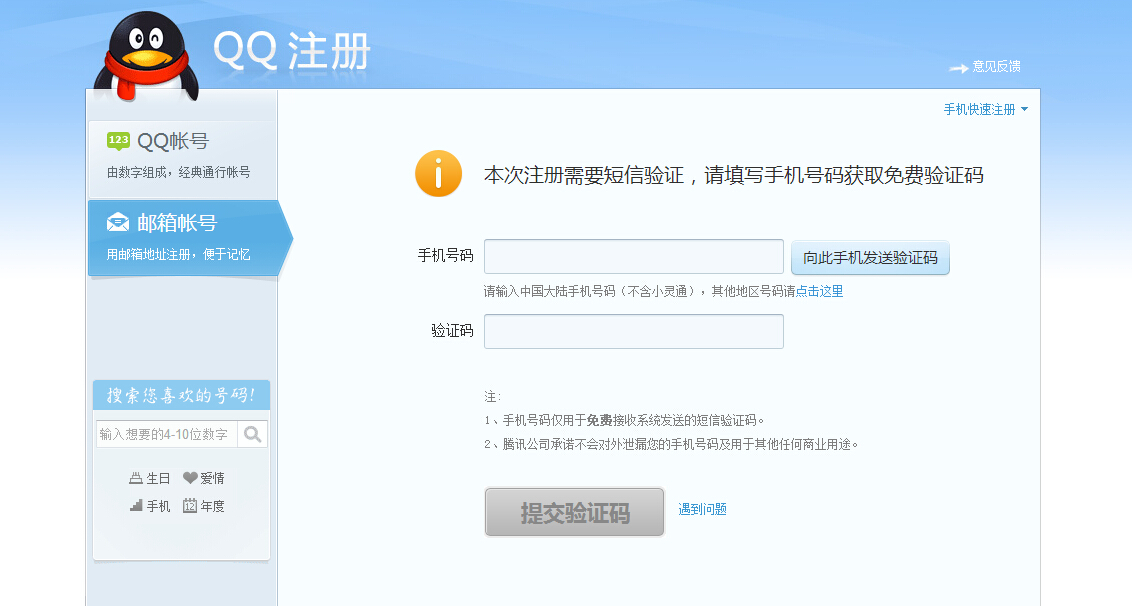Click the 用邮箱地址注册，便于记忆 description
The height and width of the screenshot is (606, 1132).
pyautogui.click(x=178, y=254)
